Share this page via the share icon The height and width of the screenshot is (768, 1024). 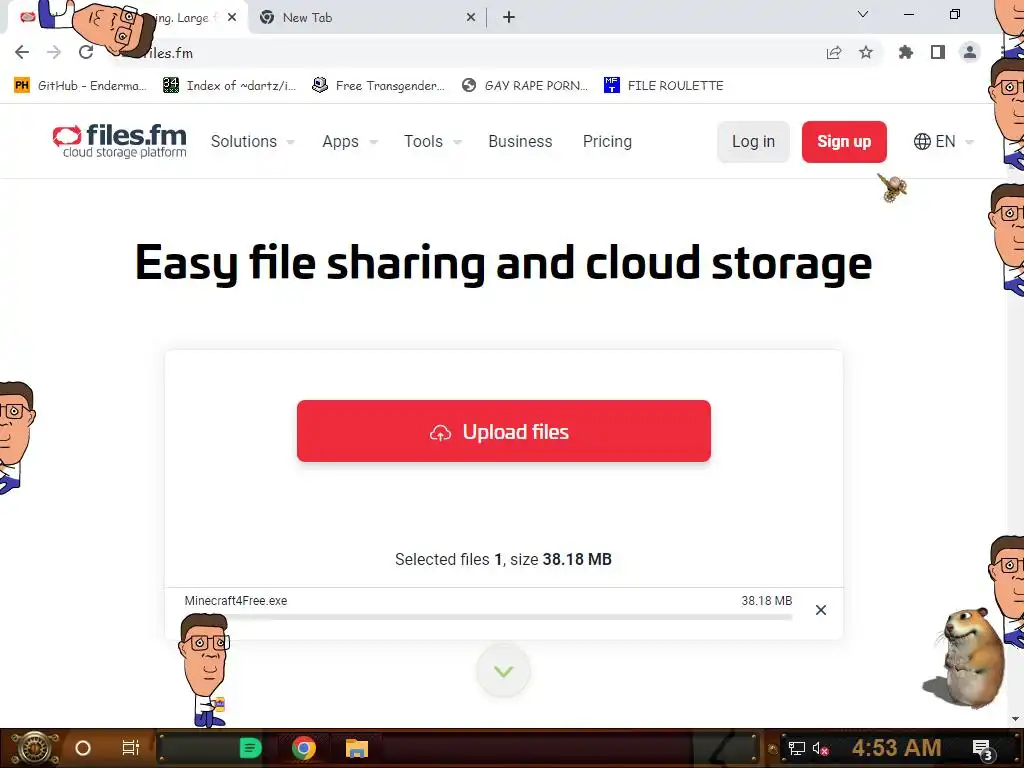(x=834, y=52)
